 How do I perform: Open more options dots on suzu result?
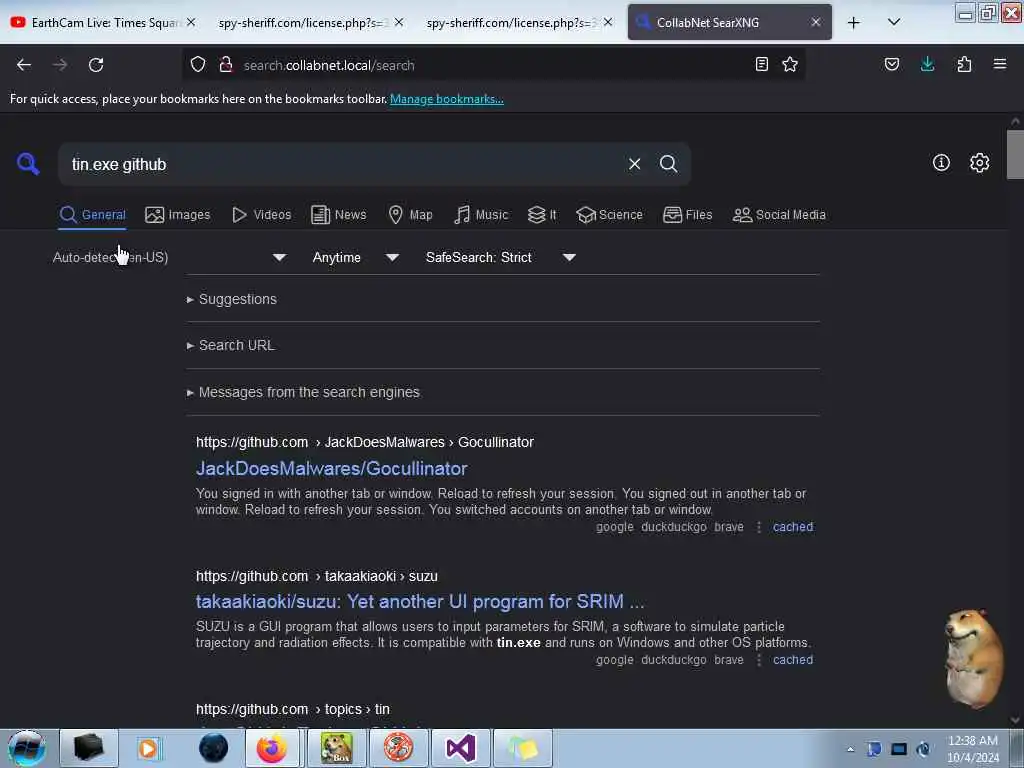coord(758,660)
